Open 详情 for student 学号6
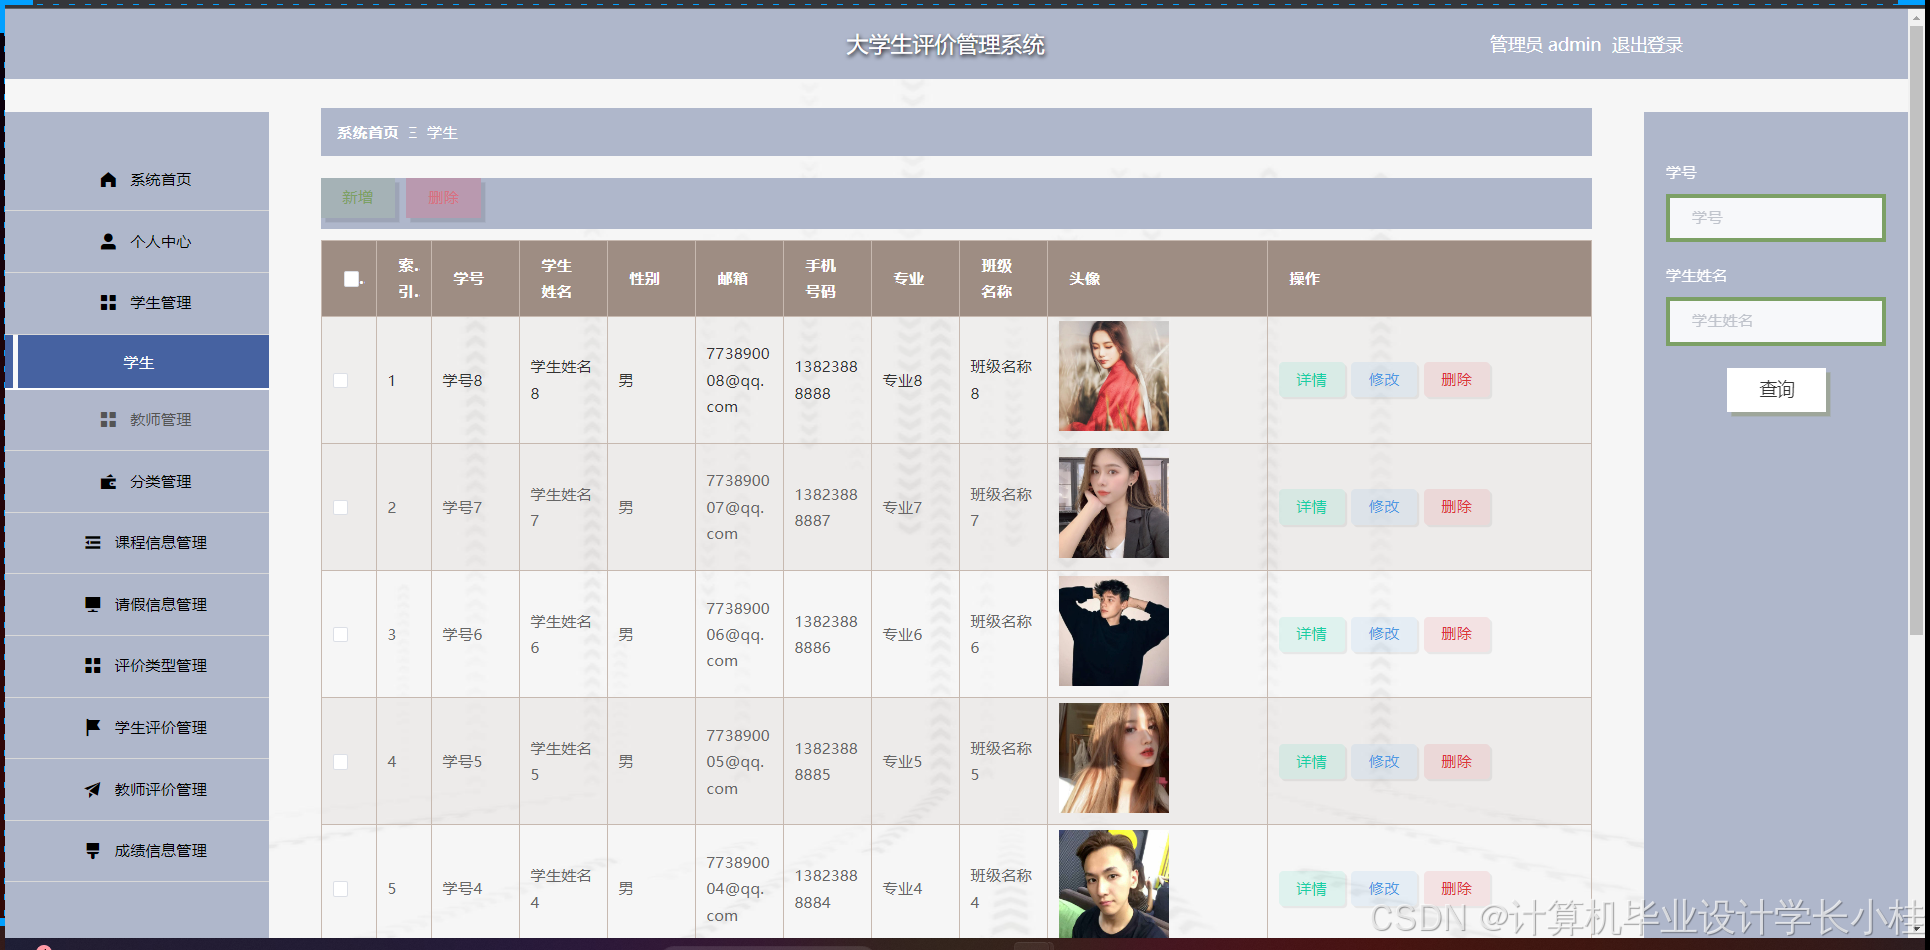 pos(1311,634)
